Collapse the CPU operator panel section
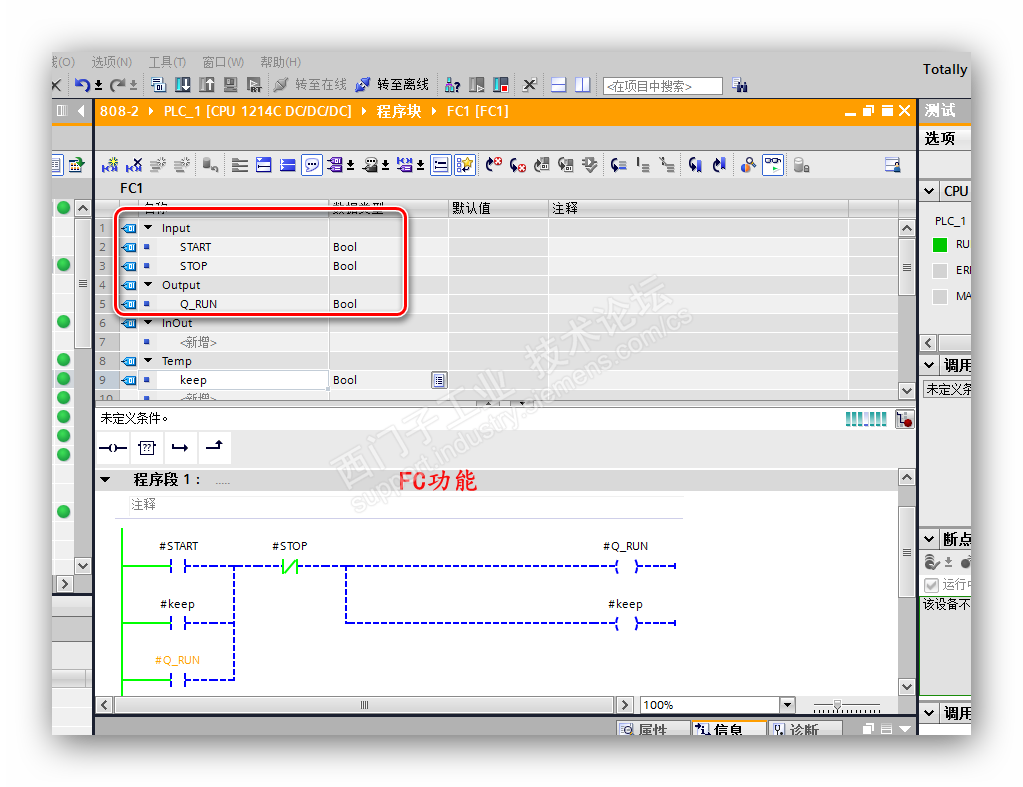 [929, 191]
